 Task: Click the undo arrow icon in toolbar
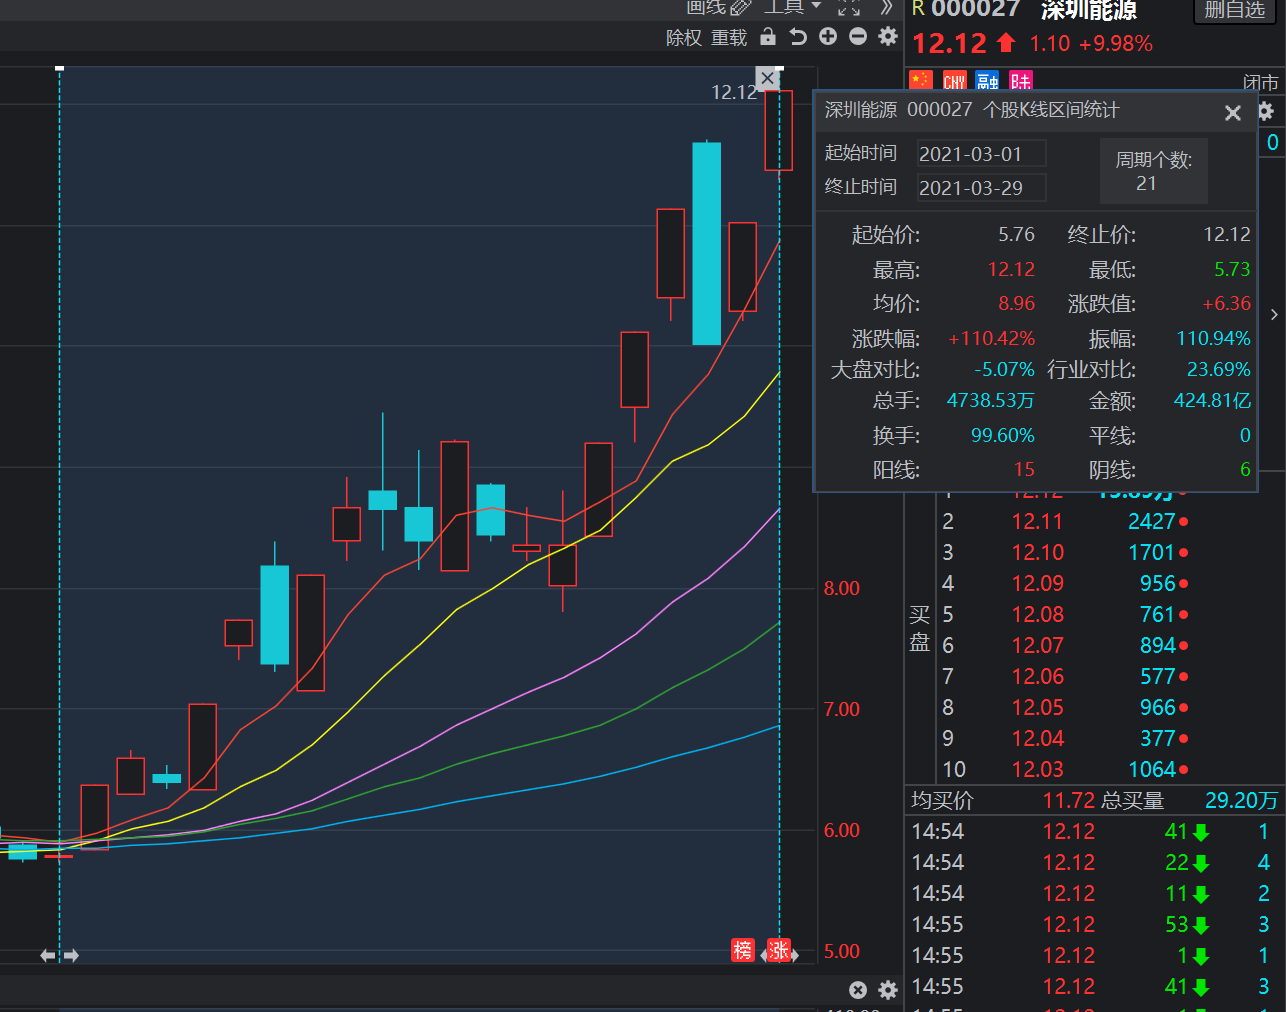click(x=798, y=37)
